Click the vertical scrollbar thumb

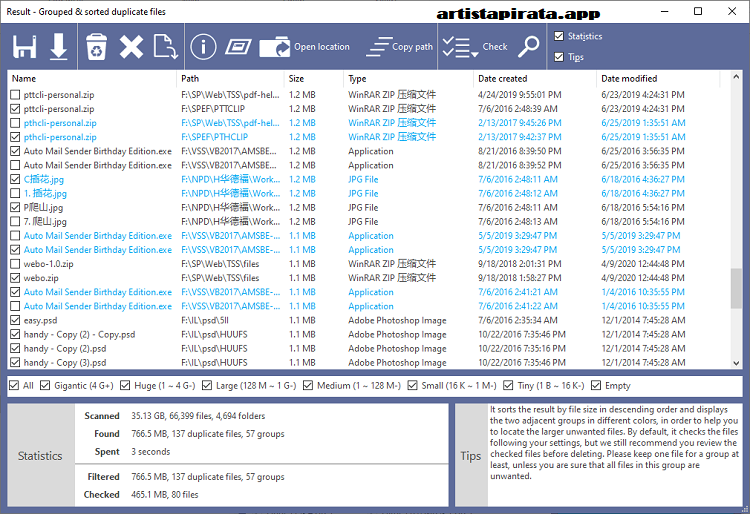[x=736, y=288]
